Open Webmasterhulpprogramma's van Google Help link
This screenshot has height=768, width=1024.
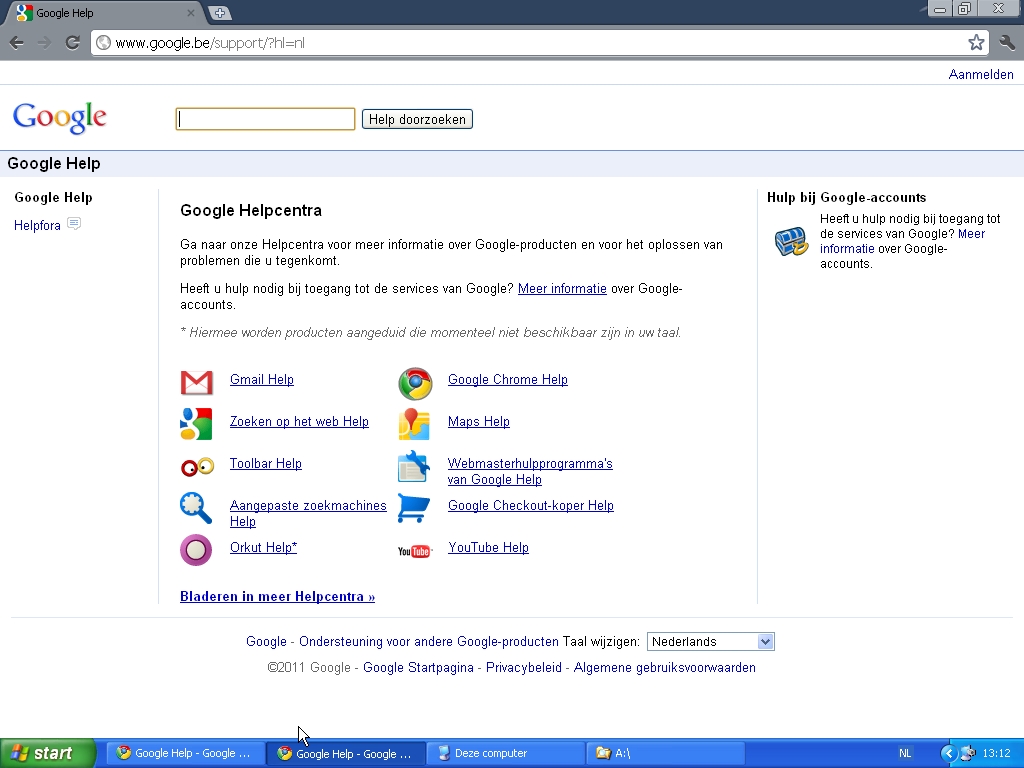tap(530, 472)
